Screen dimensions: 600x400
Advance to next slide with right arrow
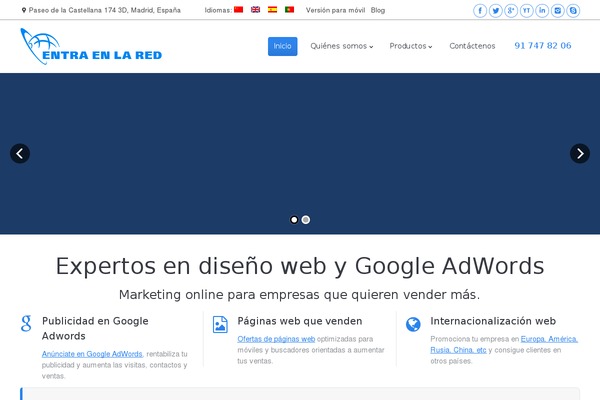[580, 153]
